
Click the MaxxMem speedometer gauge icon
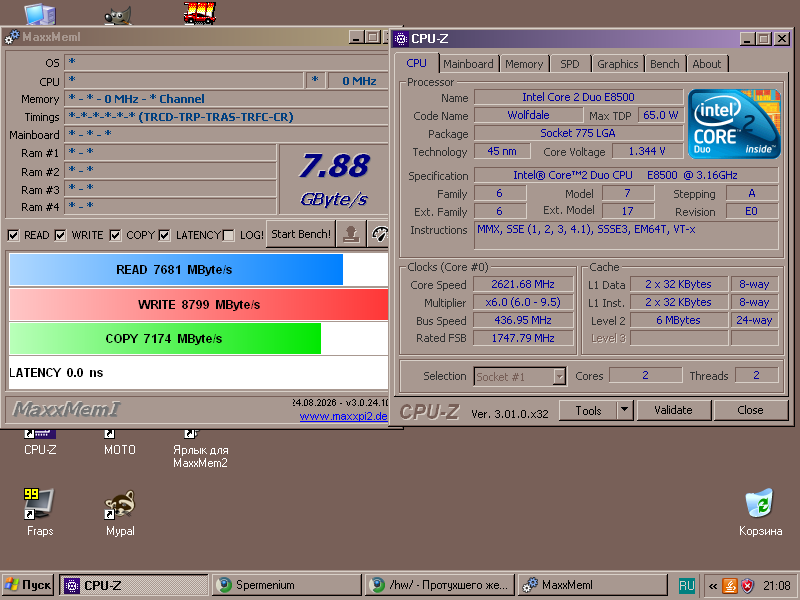click(379, 234)
